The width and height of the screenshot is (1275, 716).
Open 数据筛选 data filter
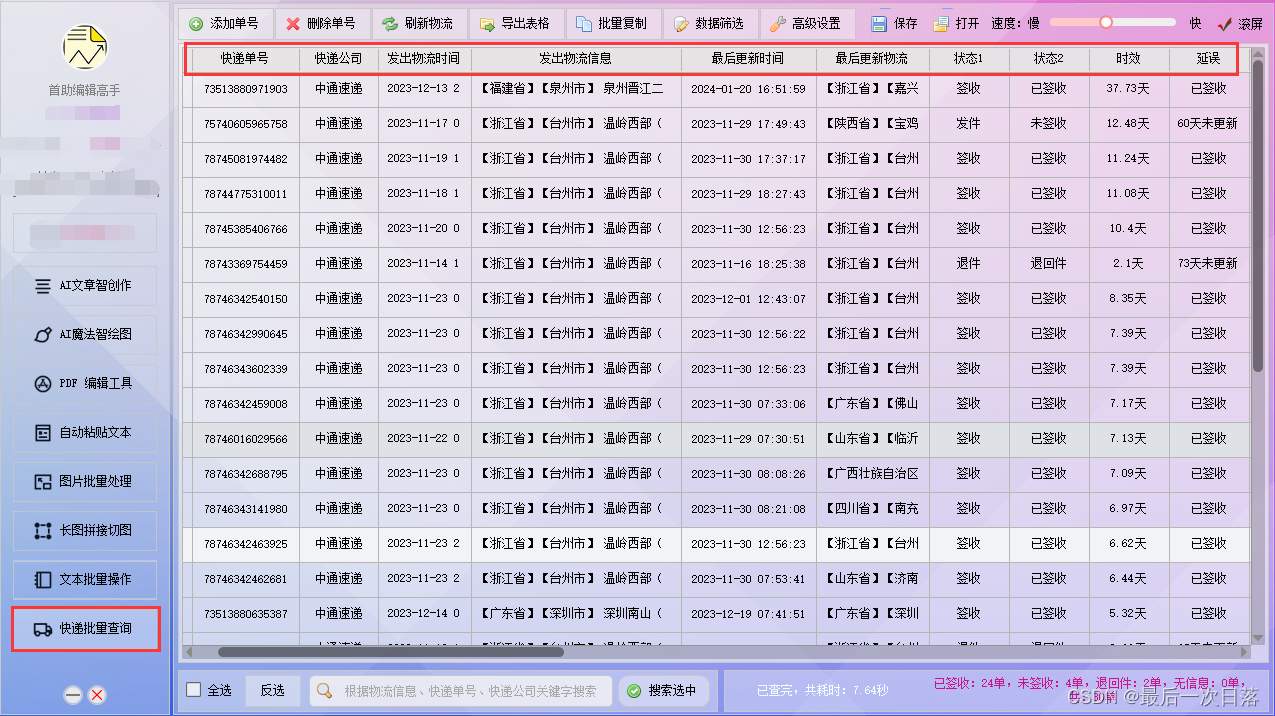(708, 23)
